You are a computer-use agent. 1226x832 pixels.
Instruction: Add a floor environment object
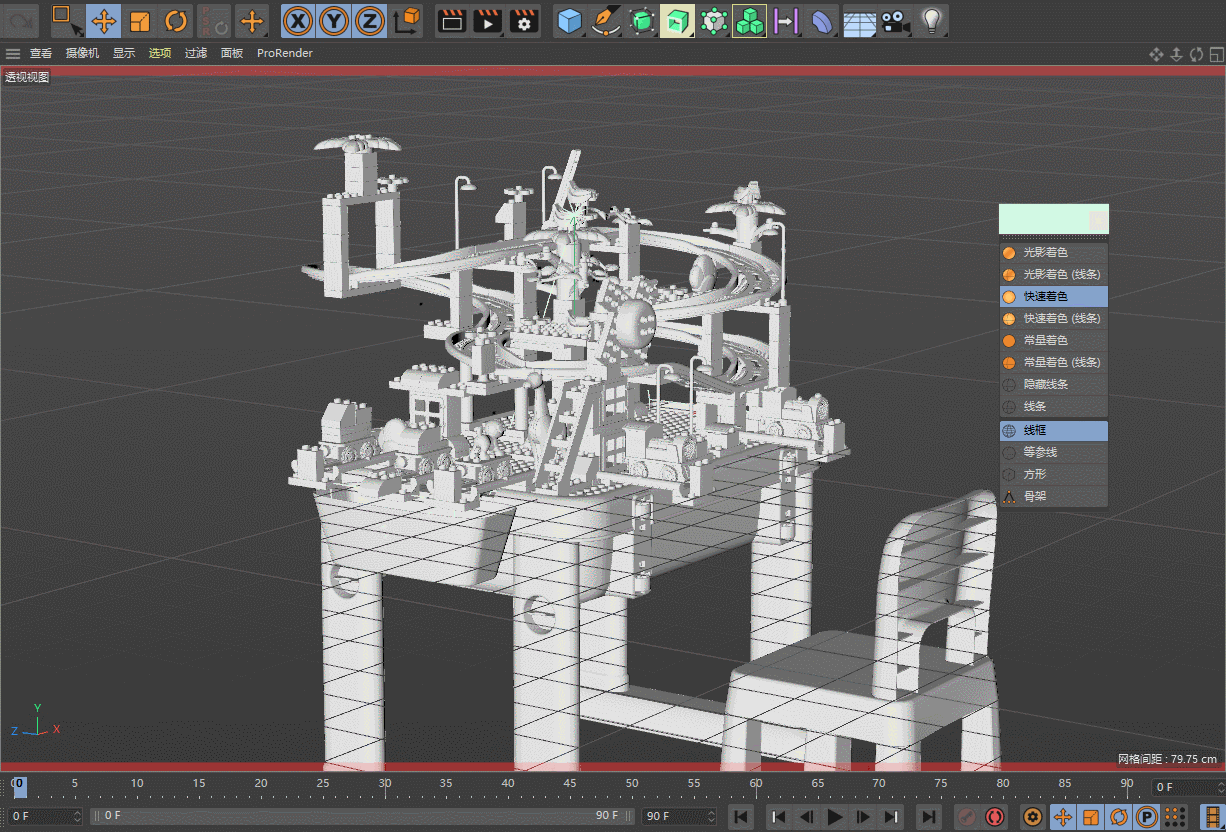click(x=859, y=20)
